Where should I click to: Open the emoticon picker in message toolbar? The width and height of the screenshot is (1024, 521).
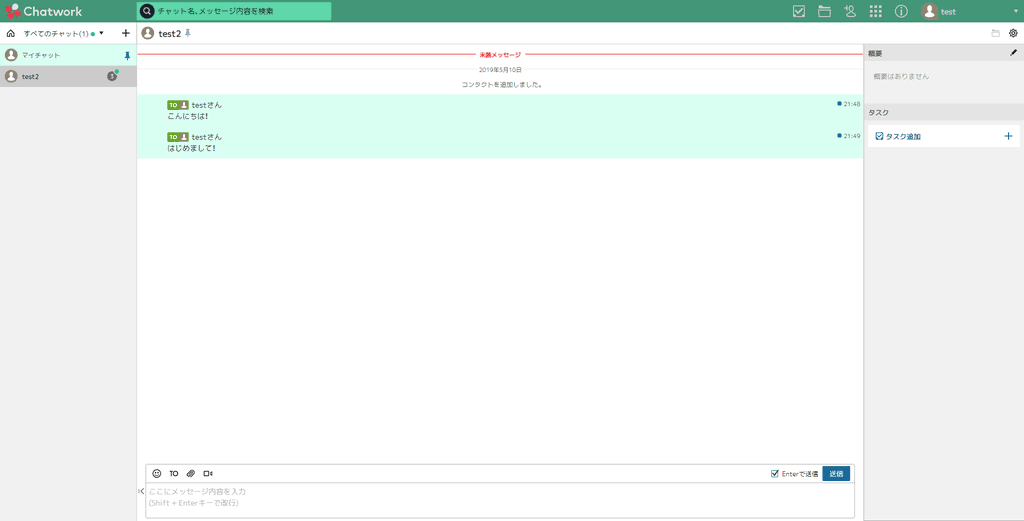tap(157, 473)
